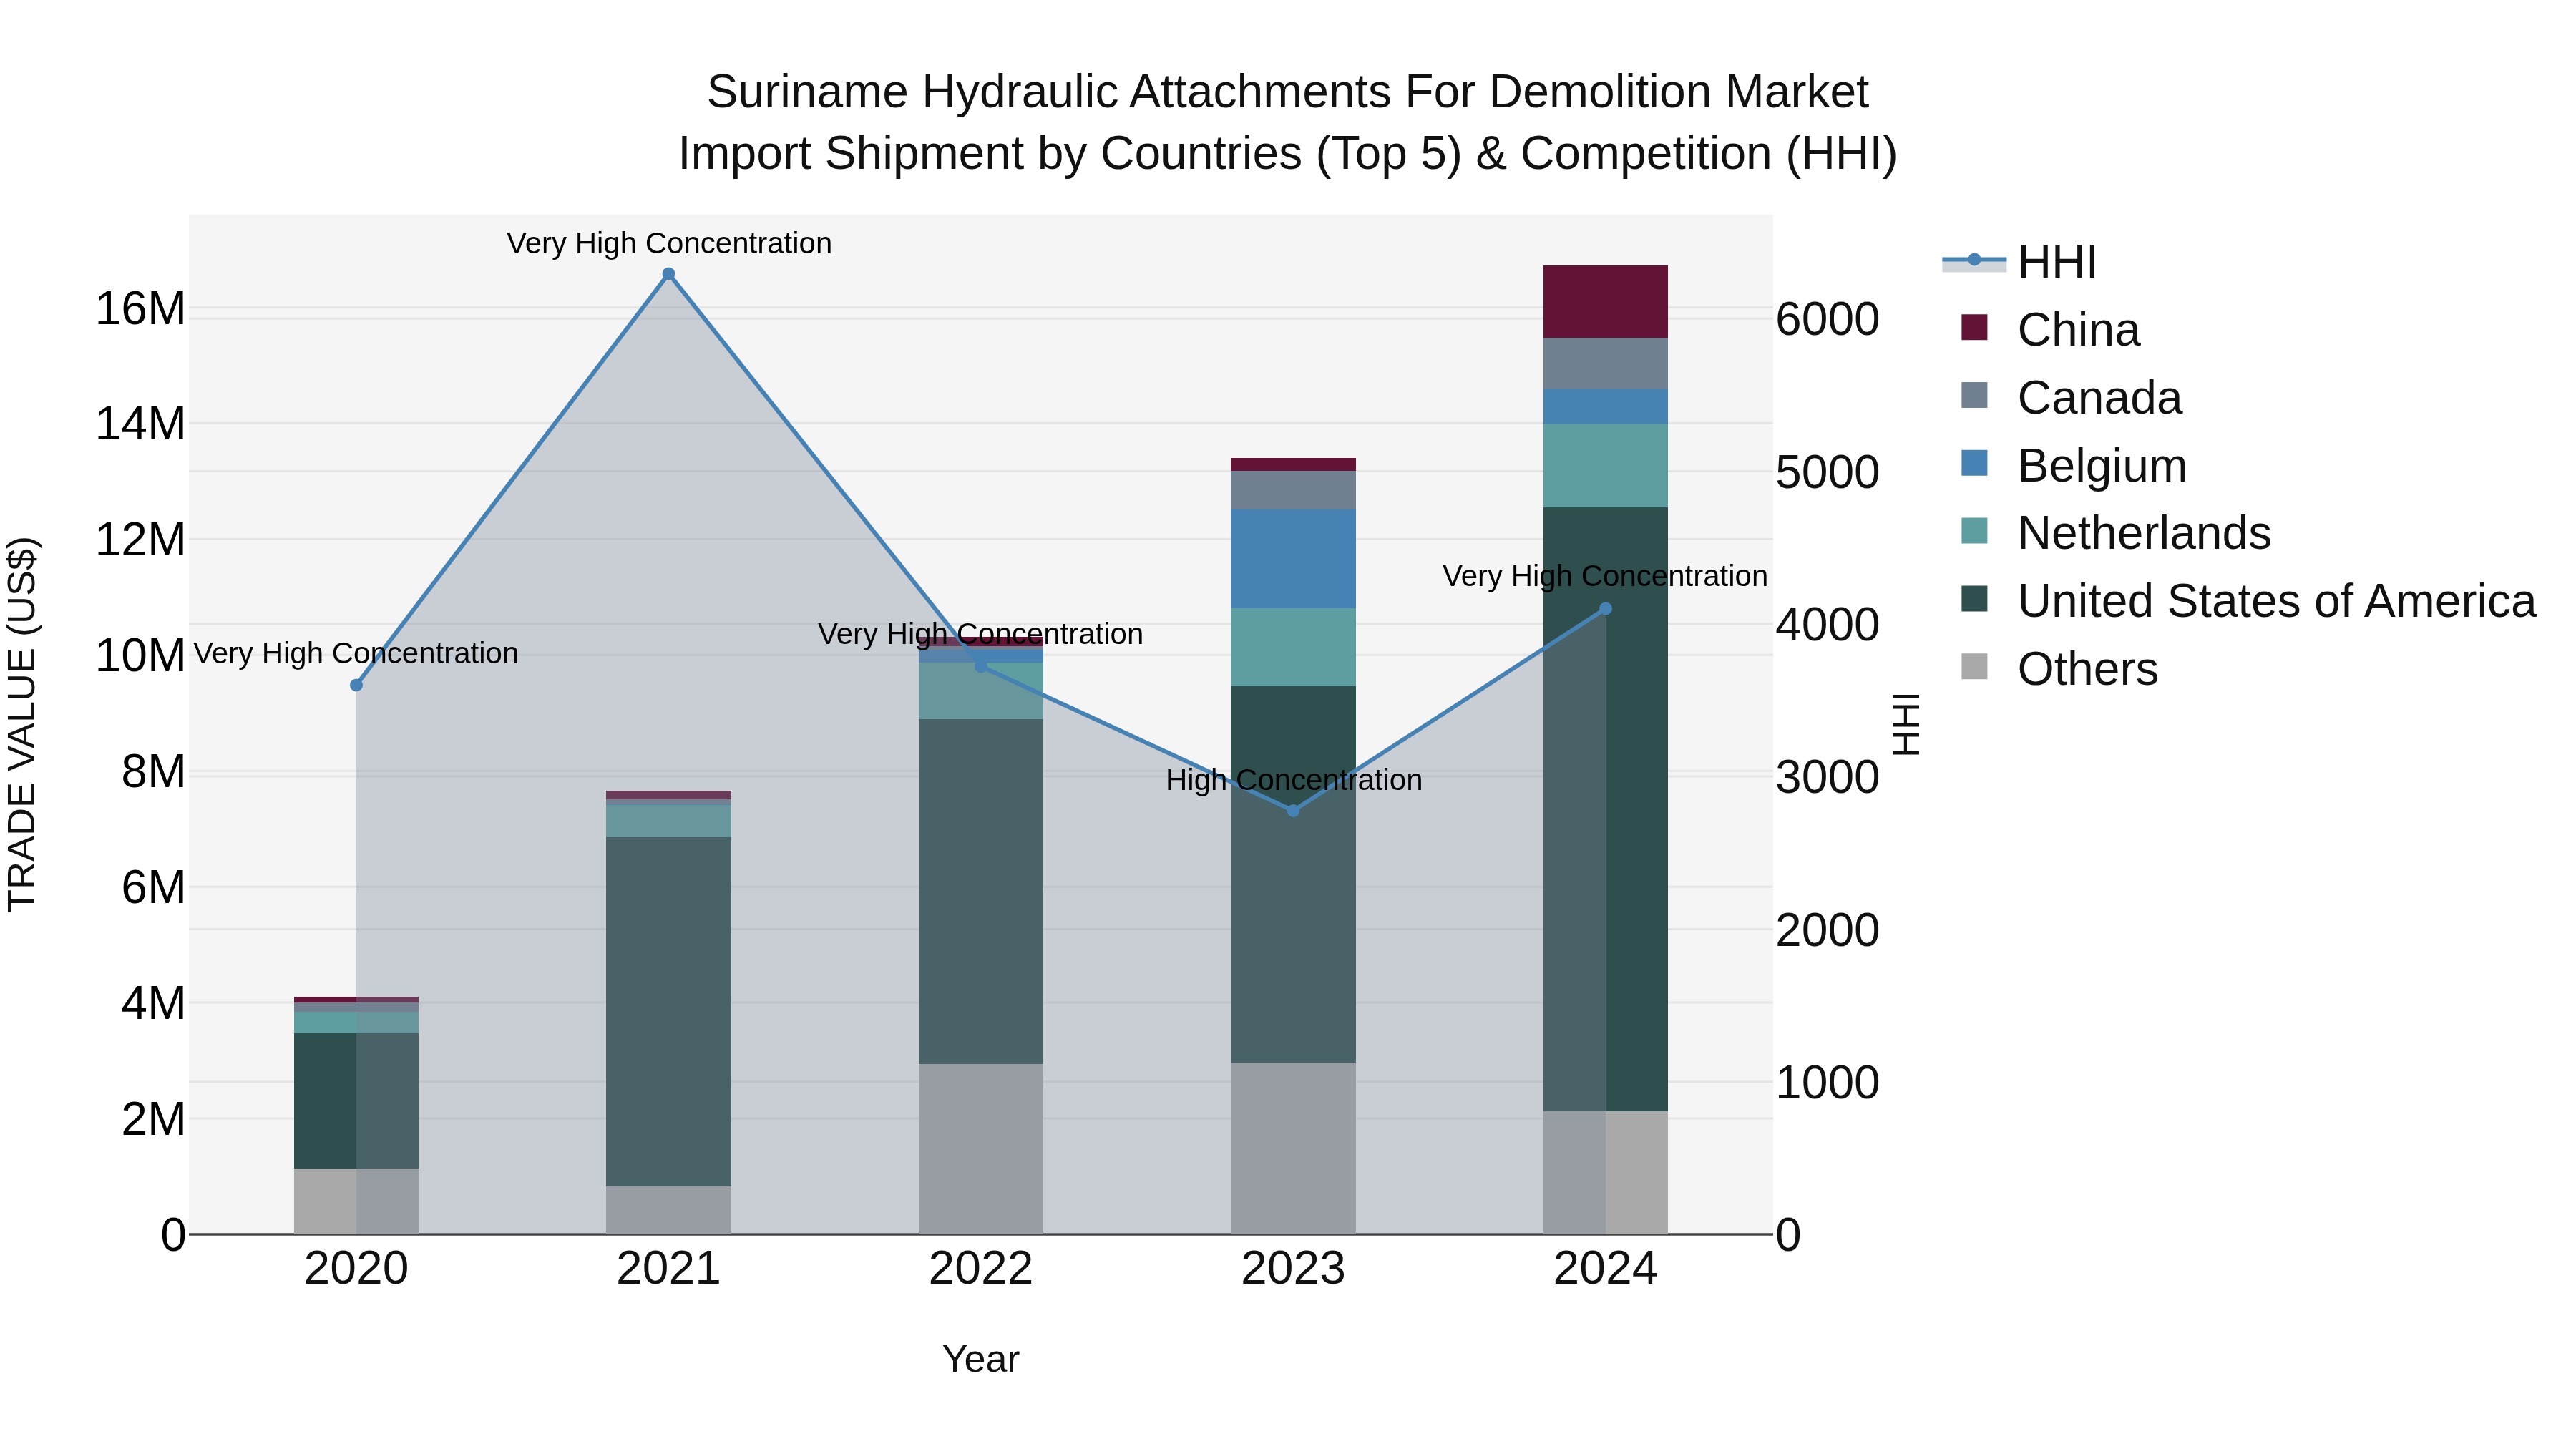Click the chart title text
The image size is (2576, 1449).
point(1288,122)
